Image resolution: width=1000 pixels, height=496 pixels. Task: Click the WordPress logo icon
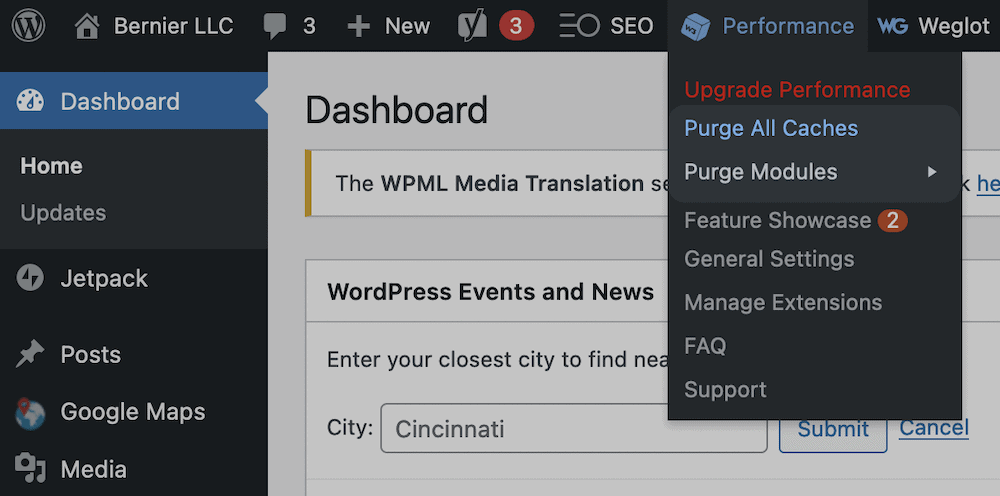click(x=28, y=26)
